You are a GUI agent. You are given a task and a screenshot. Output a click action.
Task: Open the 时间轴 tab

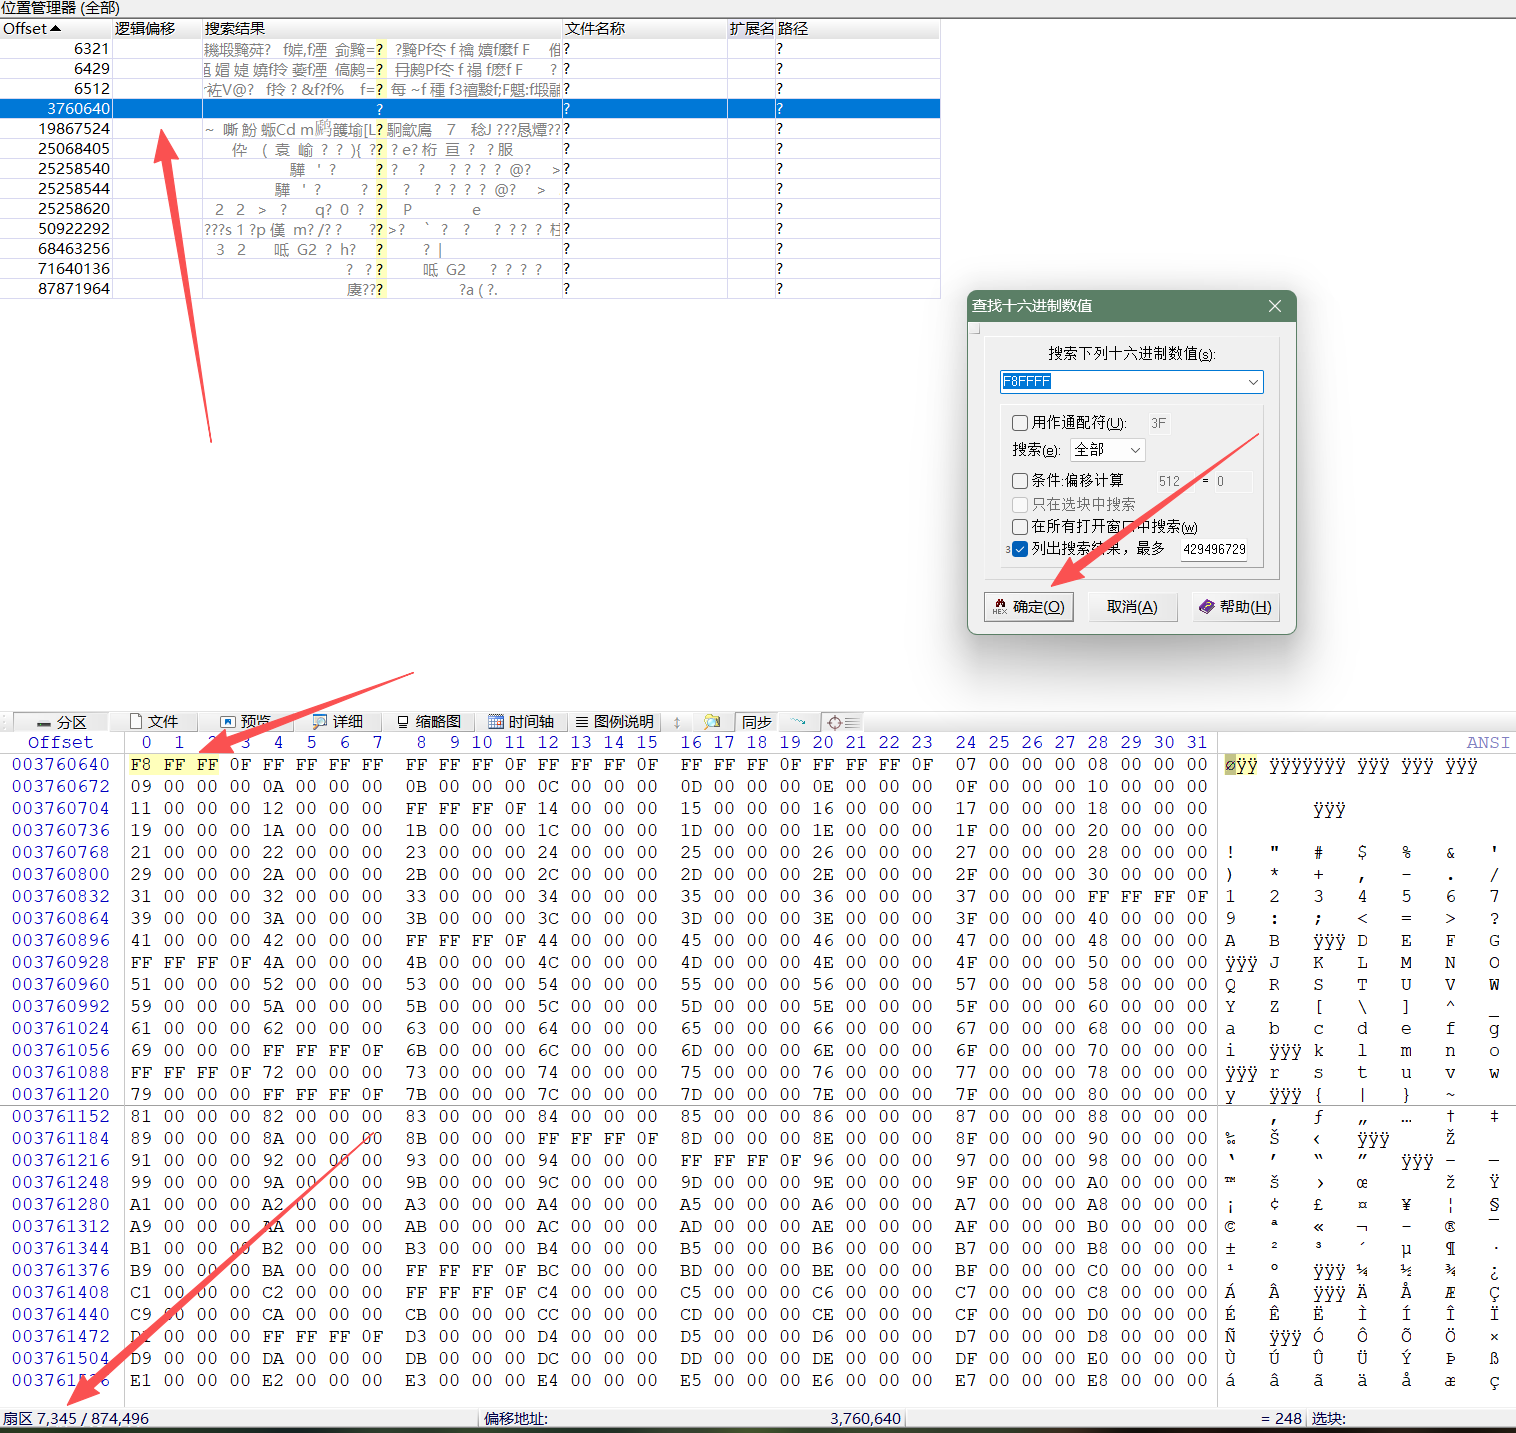521,722
